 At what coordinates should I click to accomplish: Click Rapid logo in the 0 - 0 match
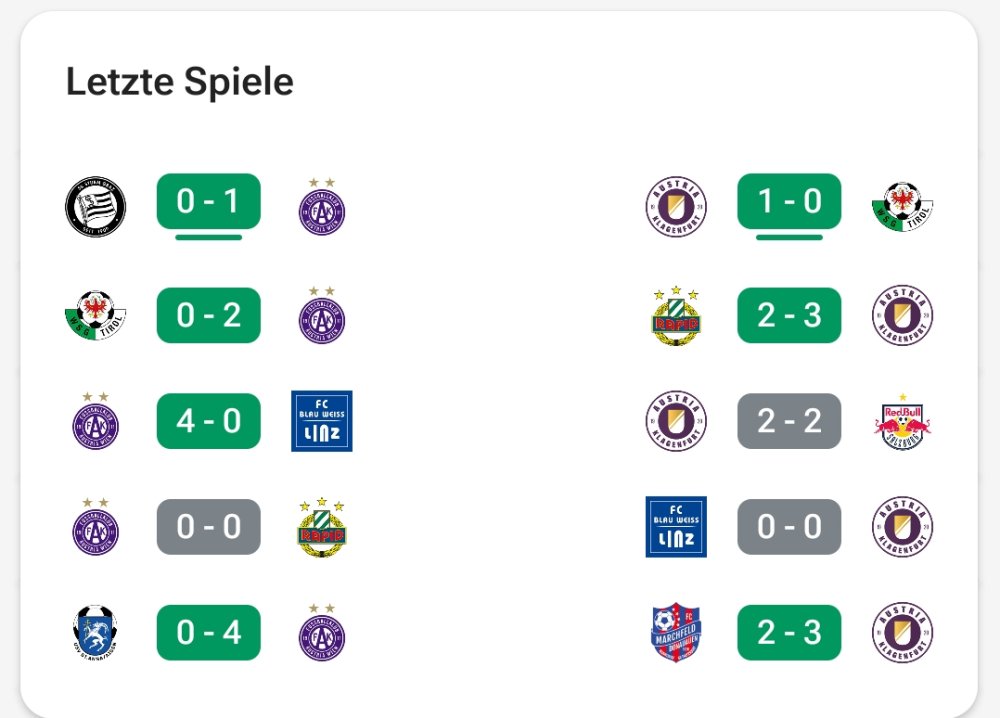click(322, 527)
